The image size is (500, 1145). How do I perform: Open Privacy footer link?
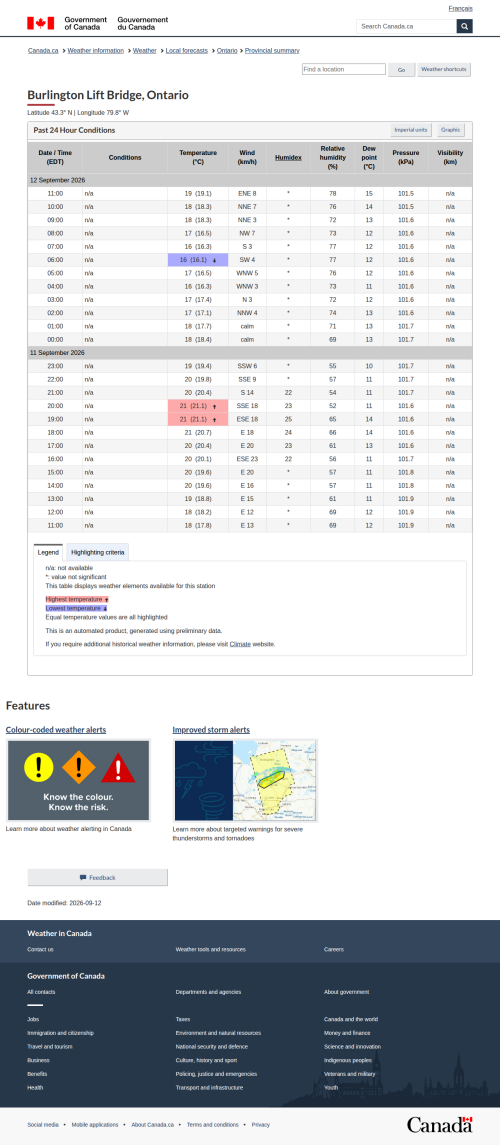pyautogui.click(x=261, y=1125)
